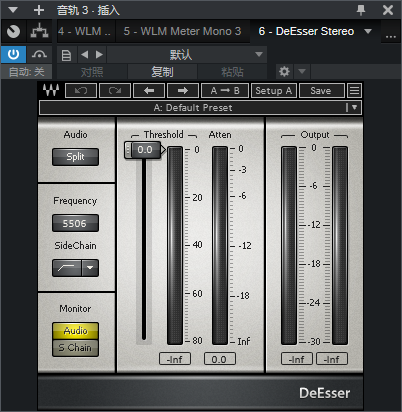Open the gear settings icon
Screen dimensions: 402x412
click(x=284, y=71)
